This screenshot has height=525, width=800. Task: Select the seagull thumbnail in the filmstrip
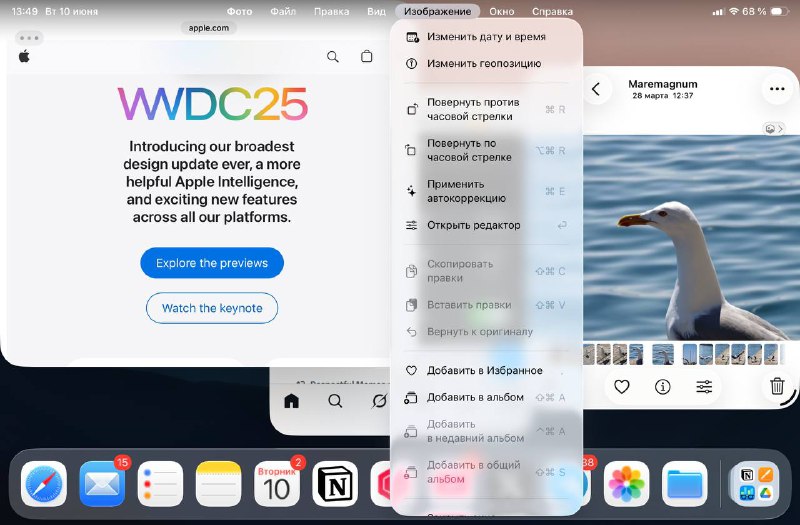663,354
